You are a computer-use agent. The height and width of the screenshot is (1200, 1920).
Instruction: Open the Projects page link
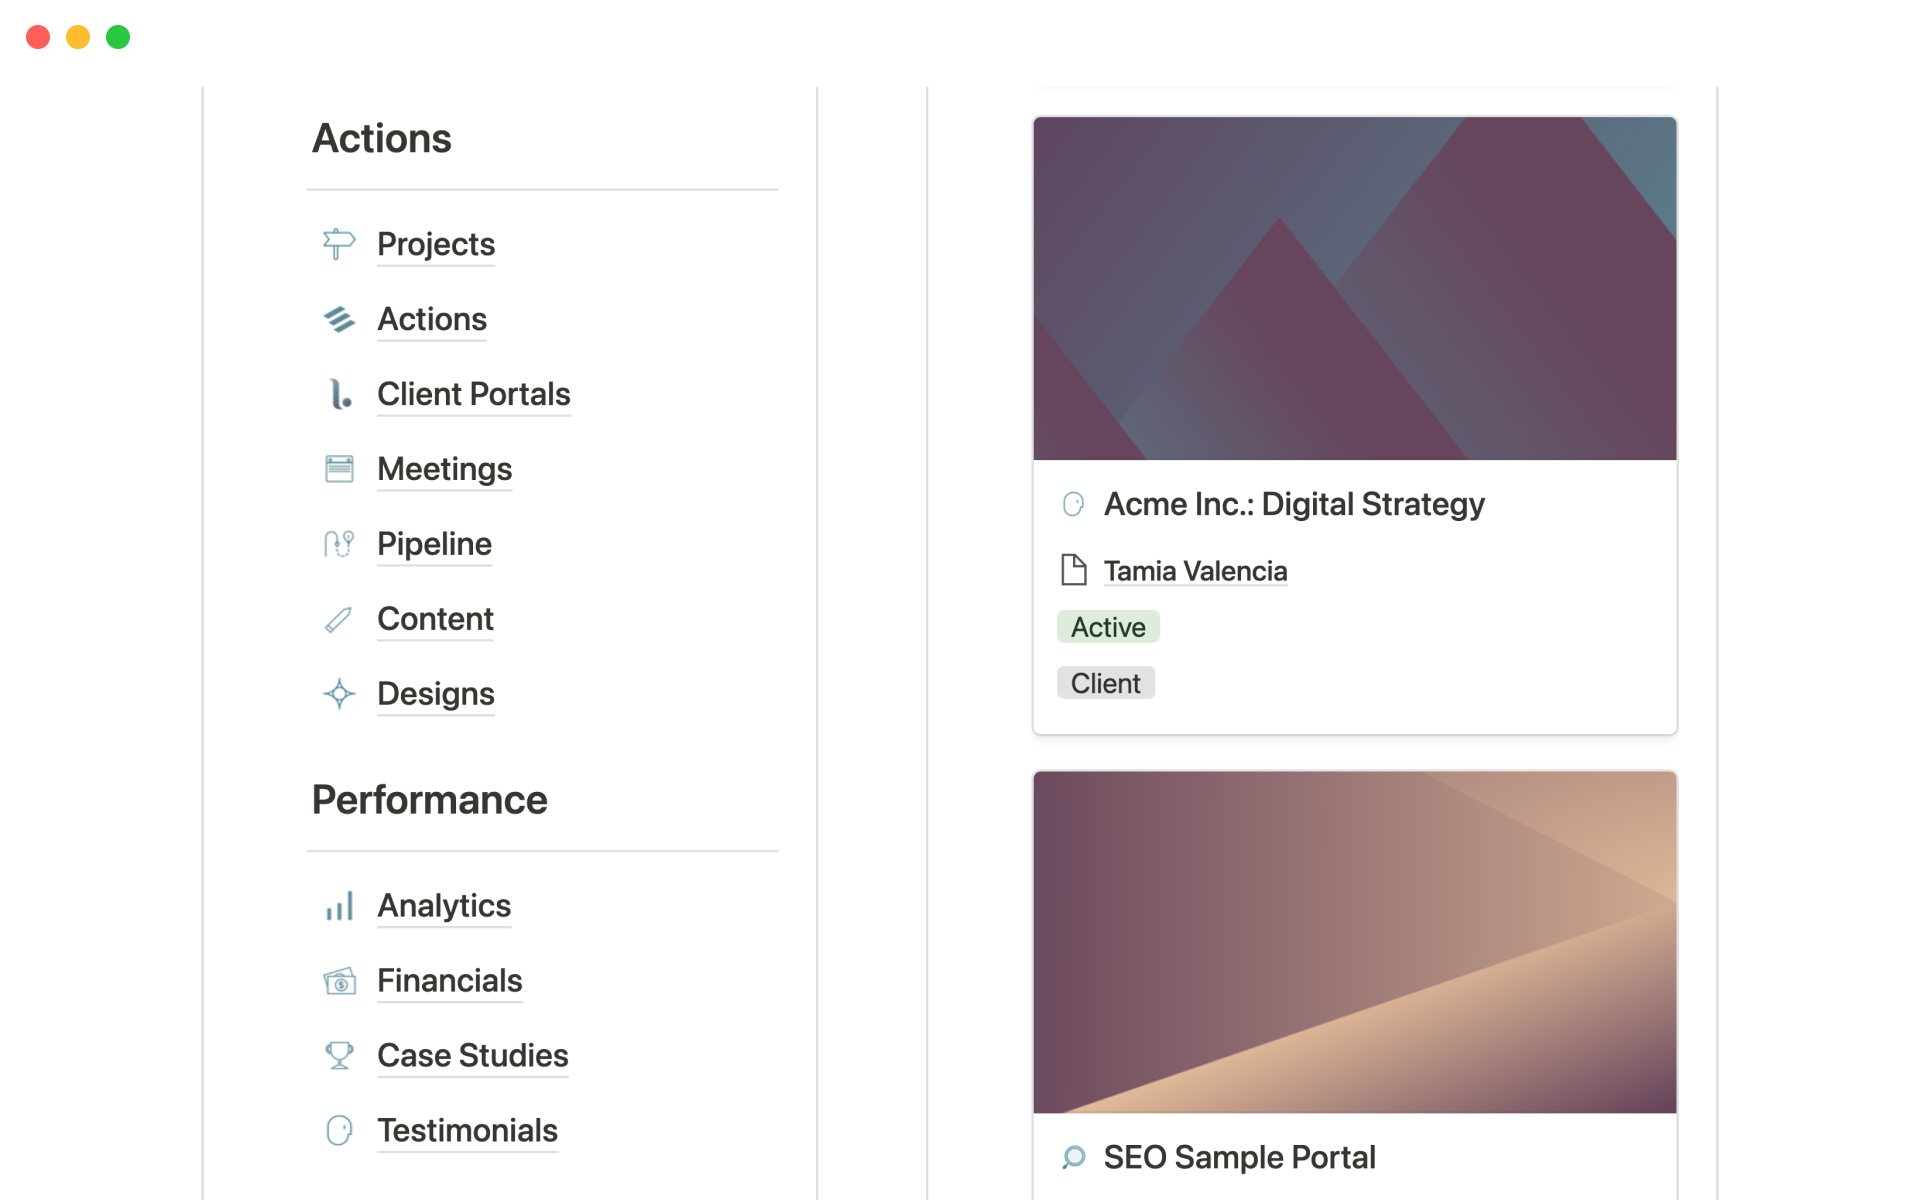(436, 244)
